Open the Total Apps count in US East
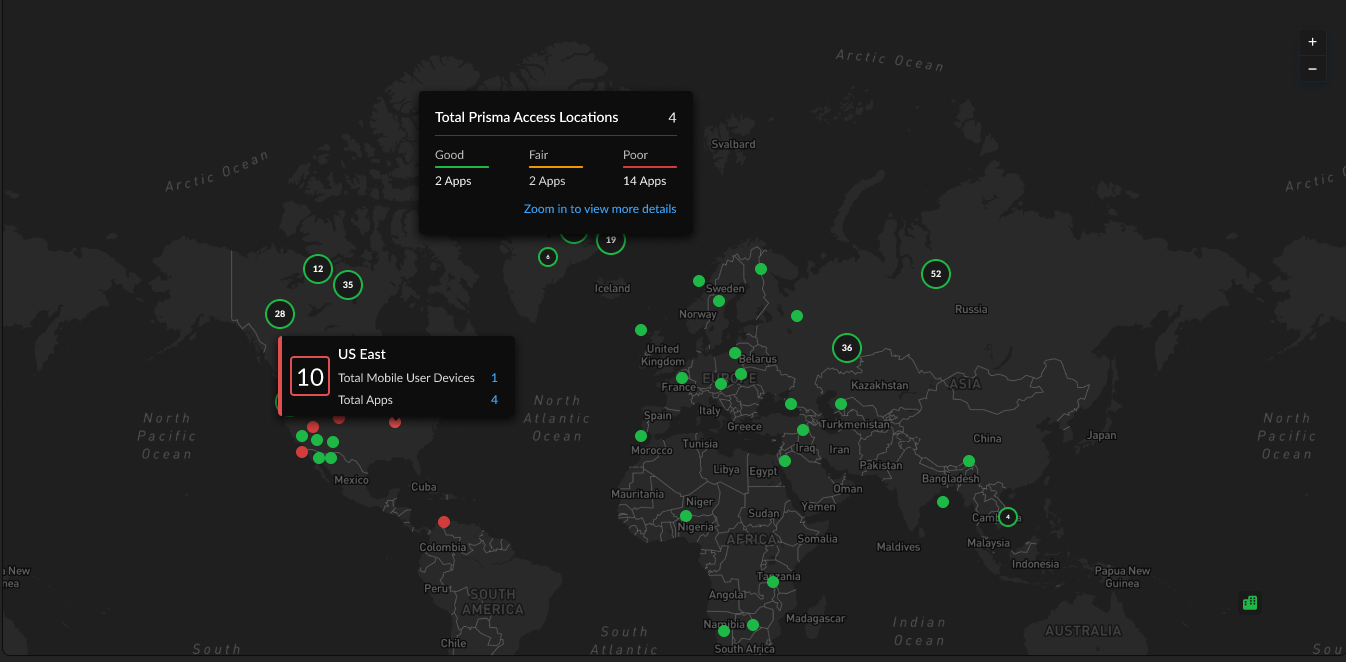Image resolution: width=1346 pixels, height=662 pixels. tap(494, 400)
